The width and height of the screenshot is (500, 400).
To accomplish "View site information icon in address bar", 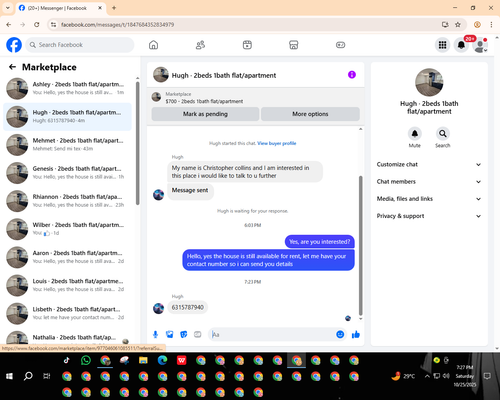I will (53, 24).
